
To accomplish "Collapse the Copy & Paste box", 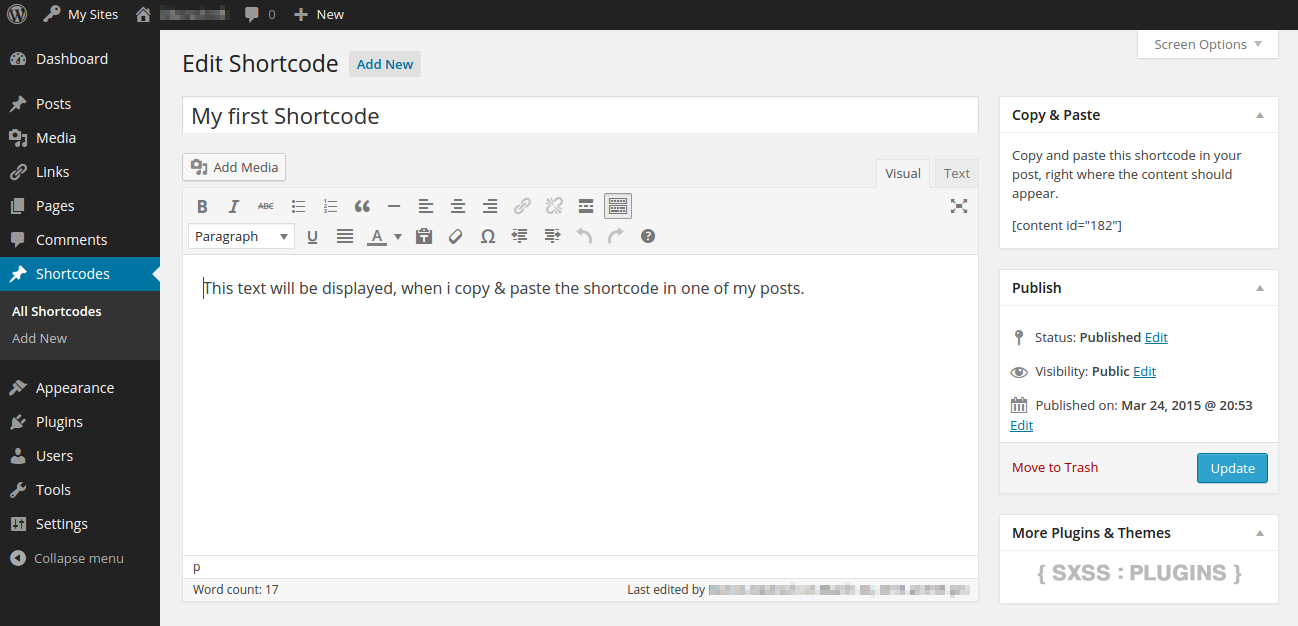I will point(1260,115).
